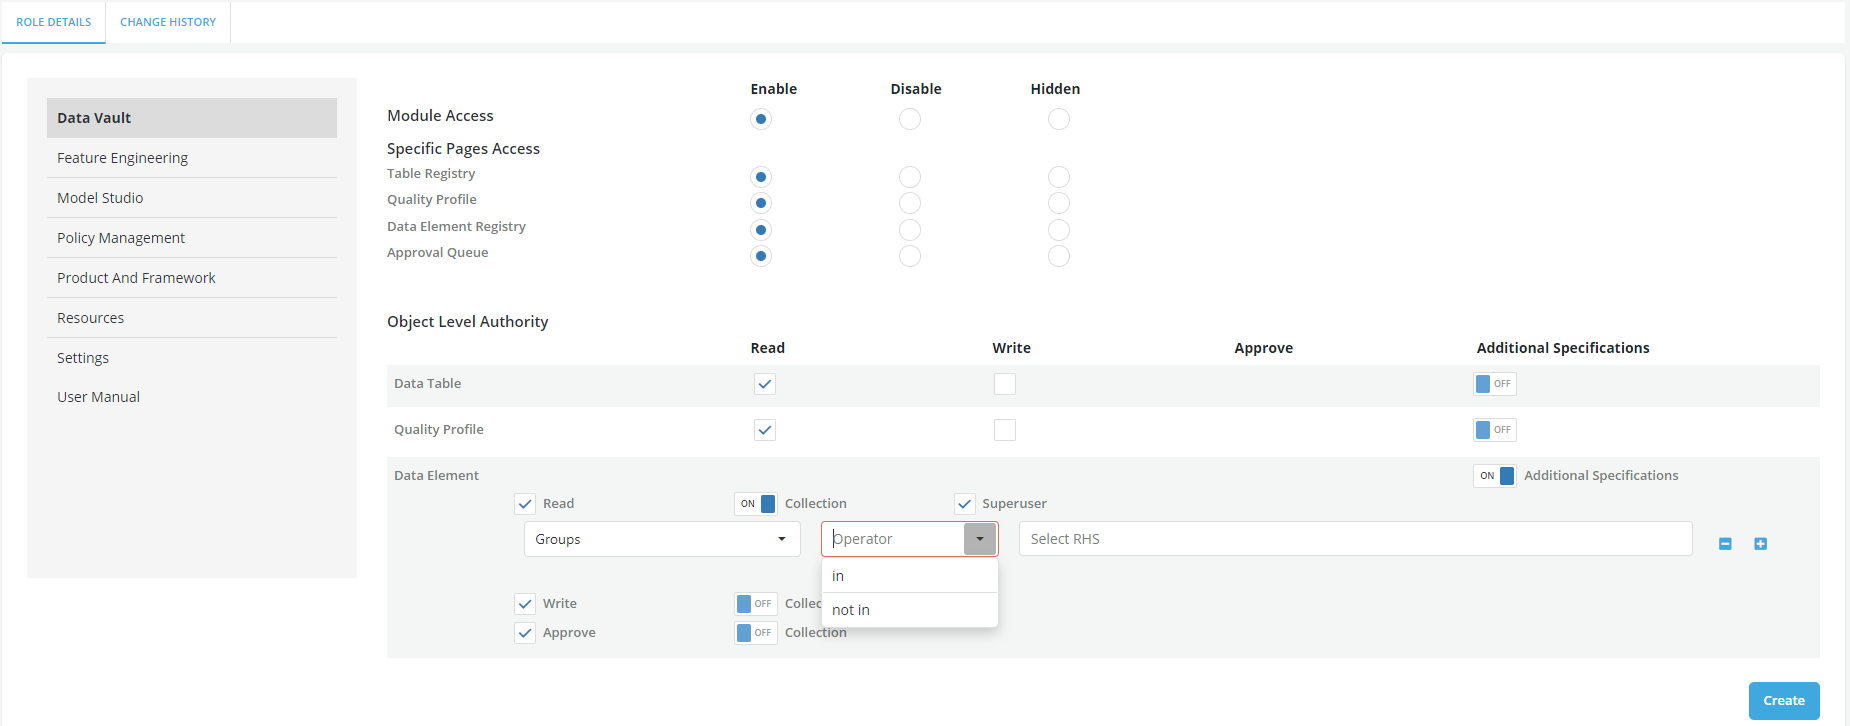1850x726 pixels.
Task: Select Hidden radio for Approval Queue
Action: pos(1058,256)
